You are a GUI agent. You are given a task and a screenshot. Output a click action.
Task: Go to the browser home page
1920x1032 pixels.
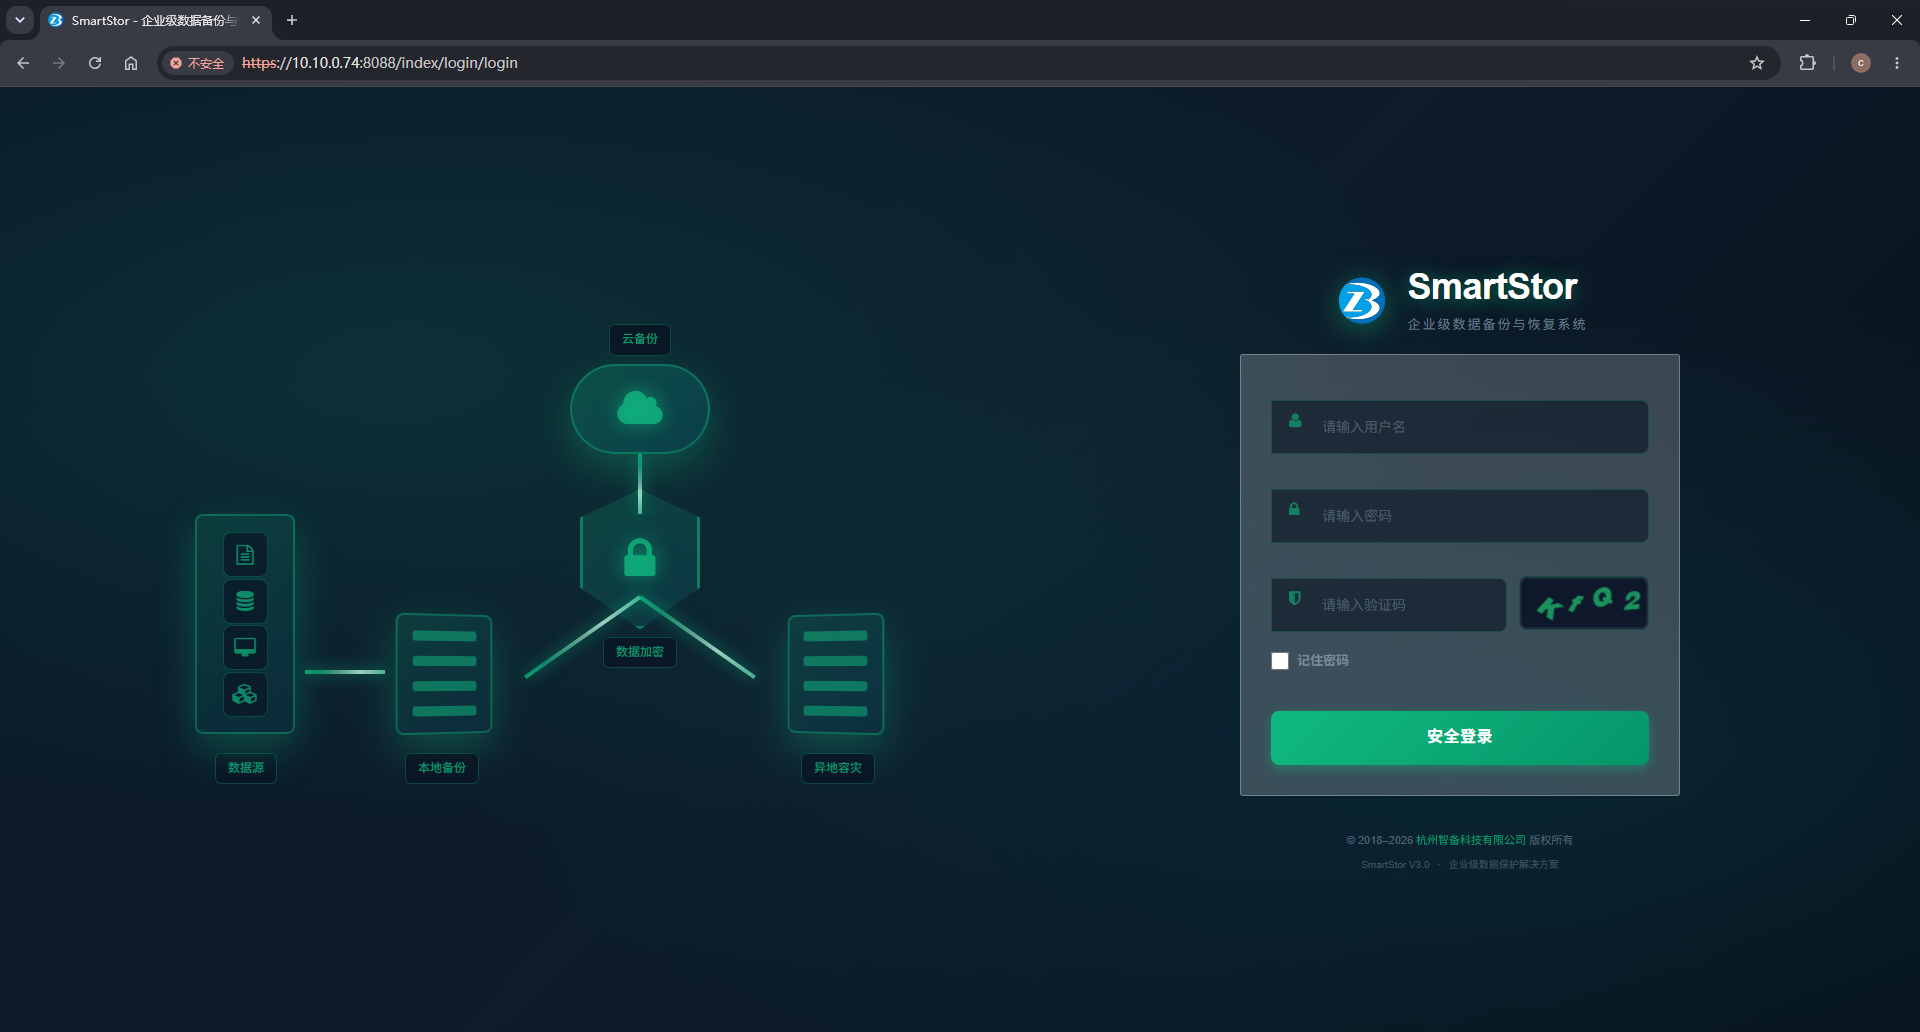[131, 63]
